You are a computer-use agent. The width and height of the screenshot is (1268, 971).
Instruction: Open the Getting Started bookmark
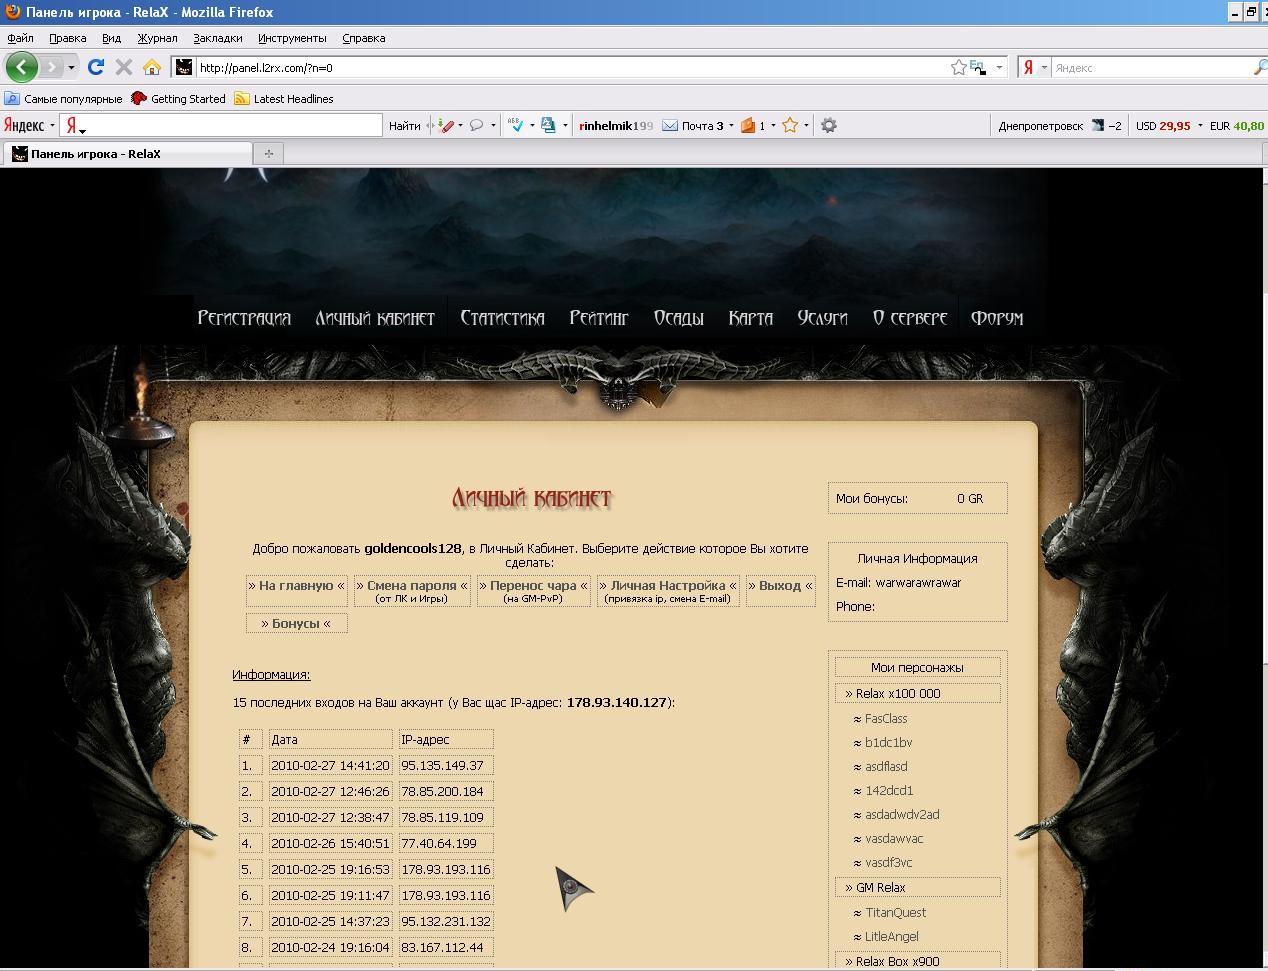point(178,99)
